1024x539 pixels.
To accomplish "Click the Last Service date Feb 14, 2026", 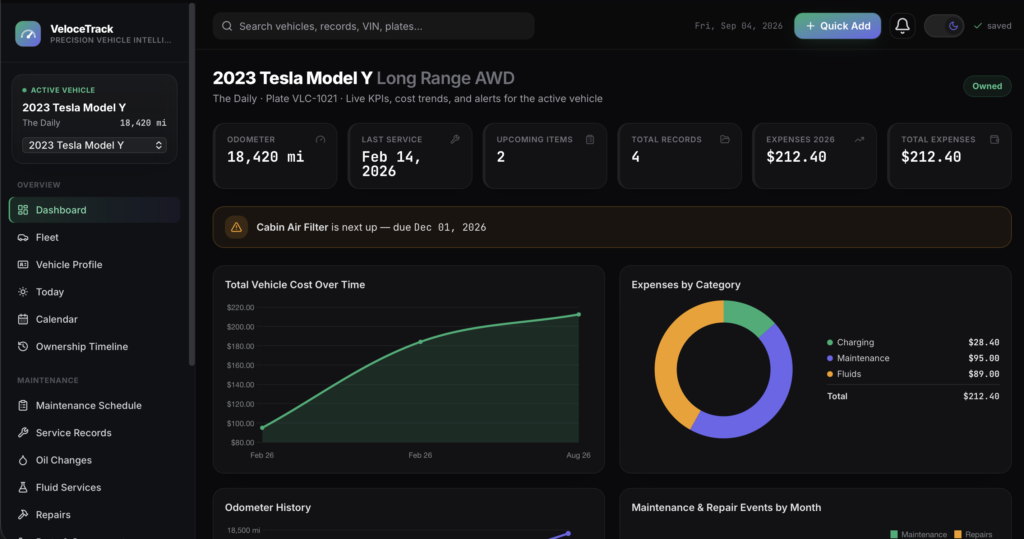I will [x=392, y=164].
